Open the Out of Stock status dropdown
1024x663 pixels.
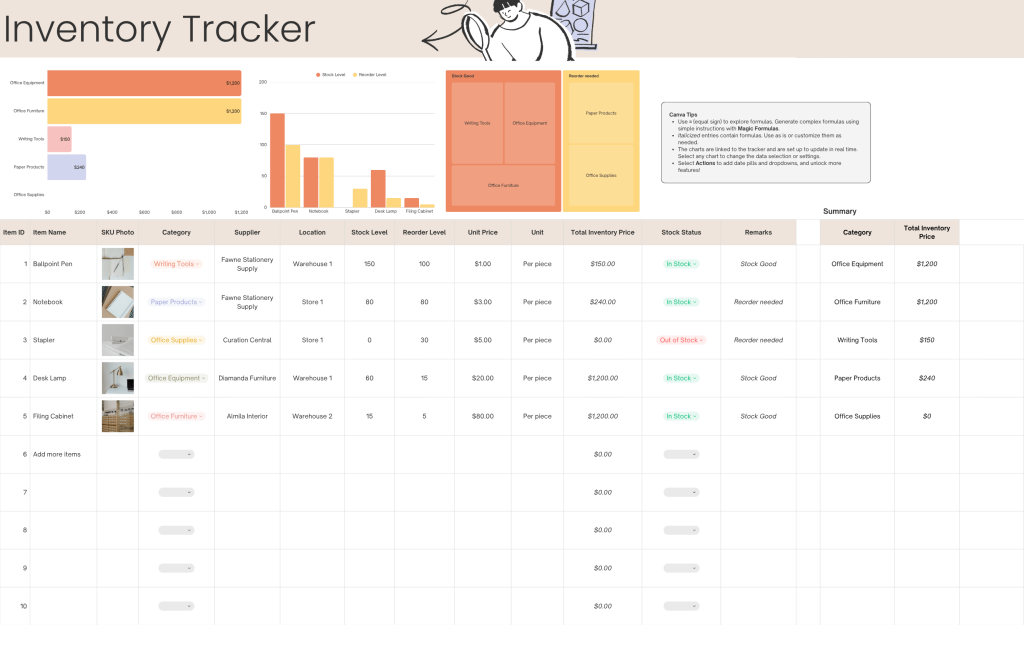[681, 340]
